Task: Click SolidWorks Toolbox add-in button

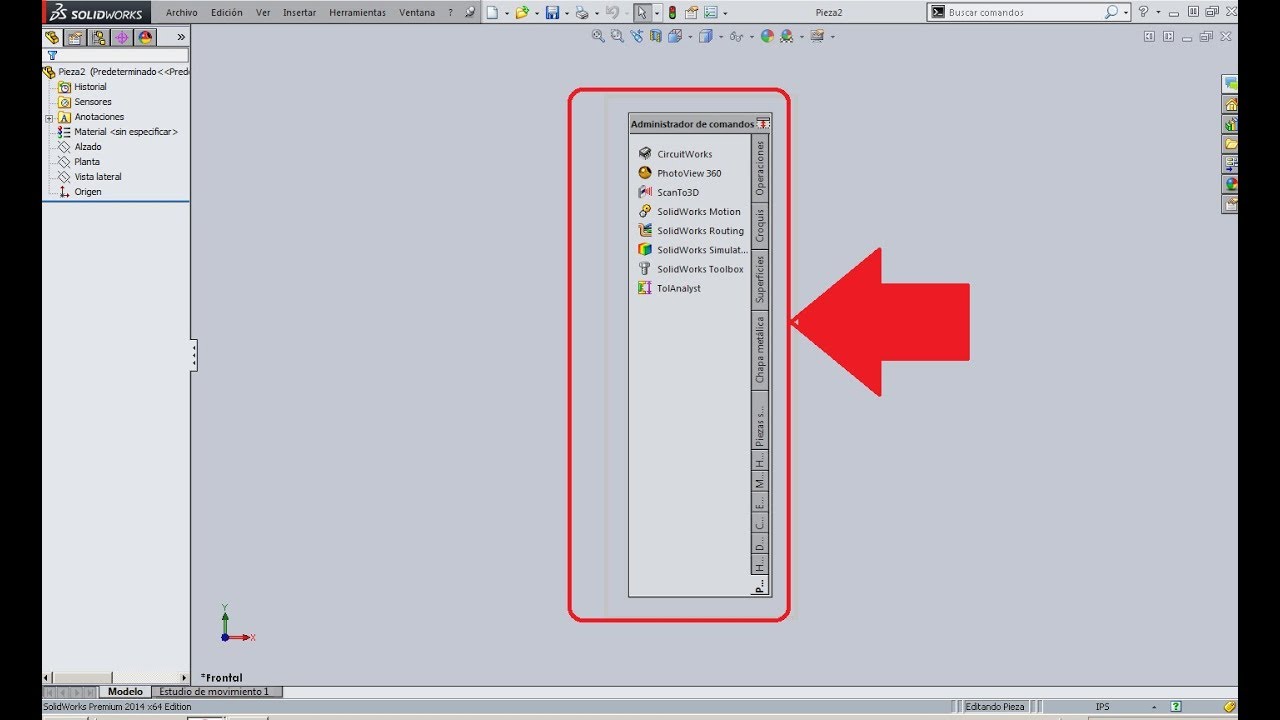Action: 691,270
